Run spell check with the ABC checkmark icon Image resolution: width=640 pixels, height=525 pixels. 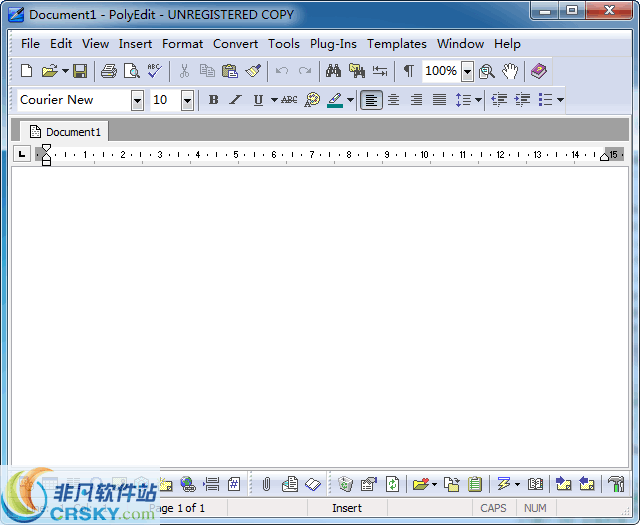tap(155, 71)
